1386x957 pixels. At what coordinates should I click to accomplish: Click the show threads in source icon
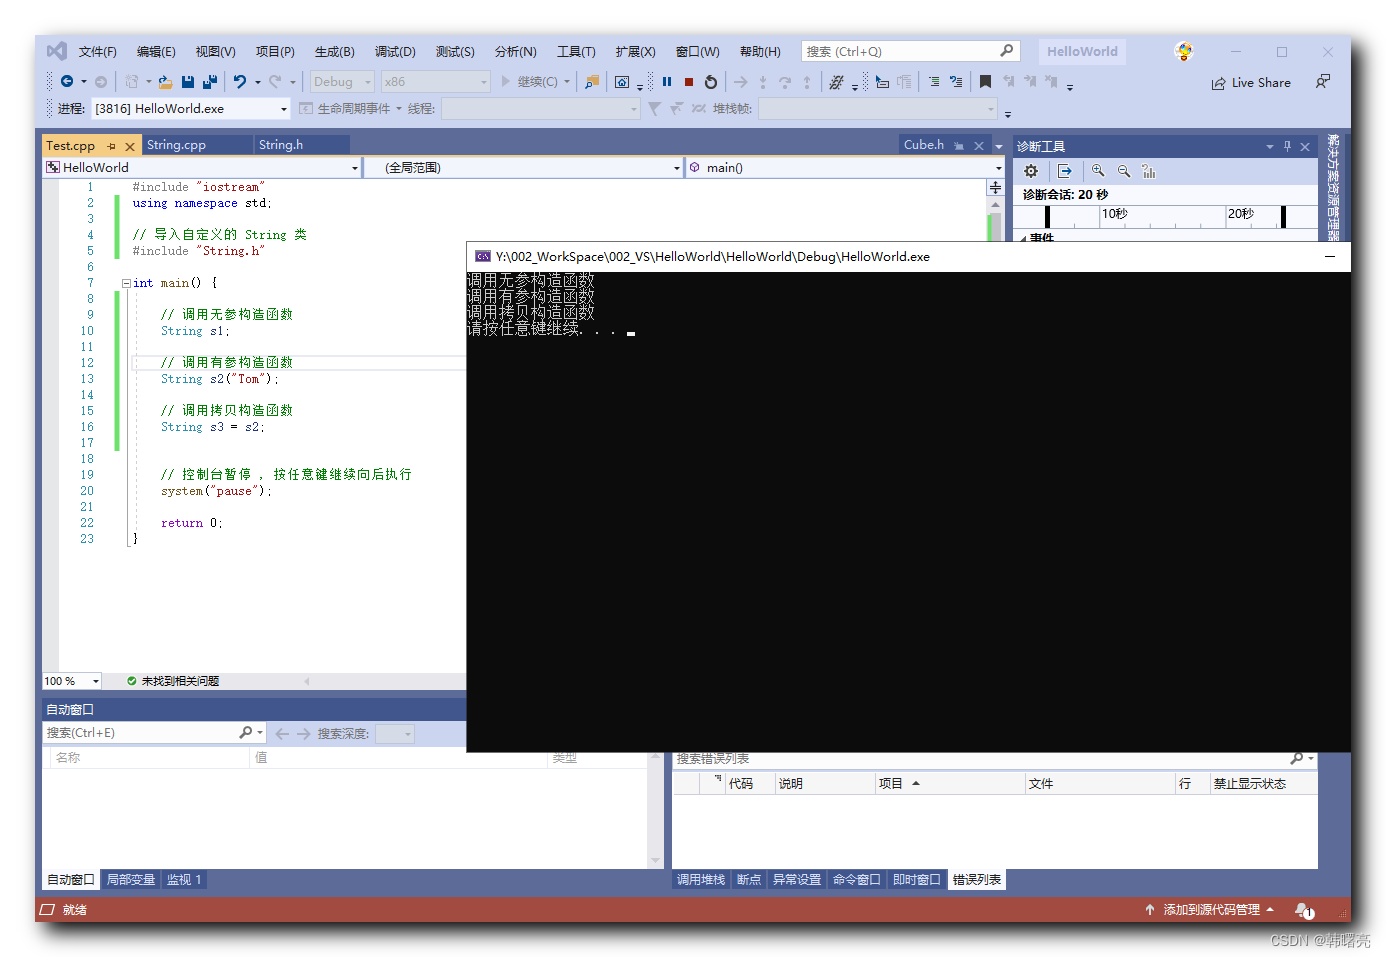(x=836, y=82)
